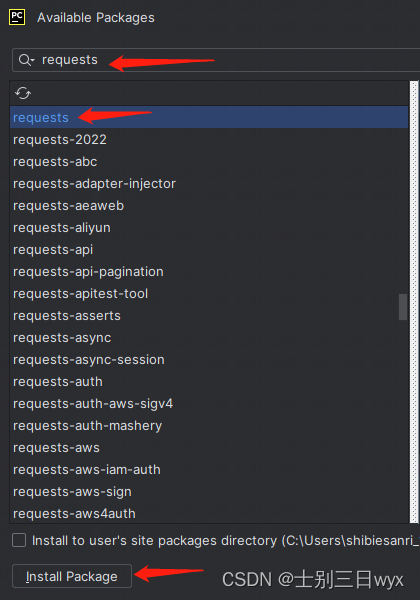Select the requests package entry
This screenshot has height=600, width=420.
click(x=209, y=117)
